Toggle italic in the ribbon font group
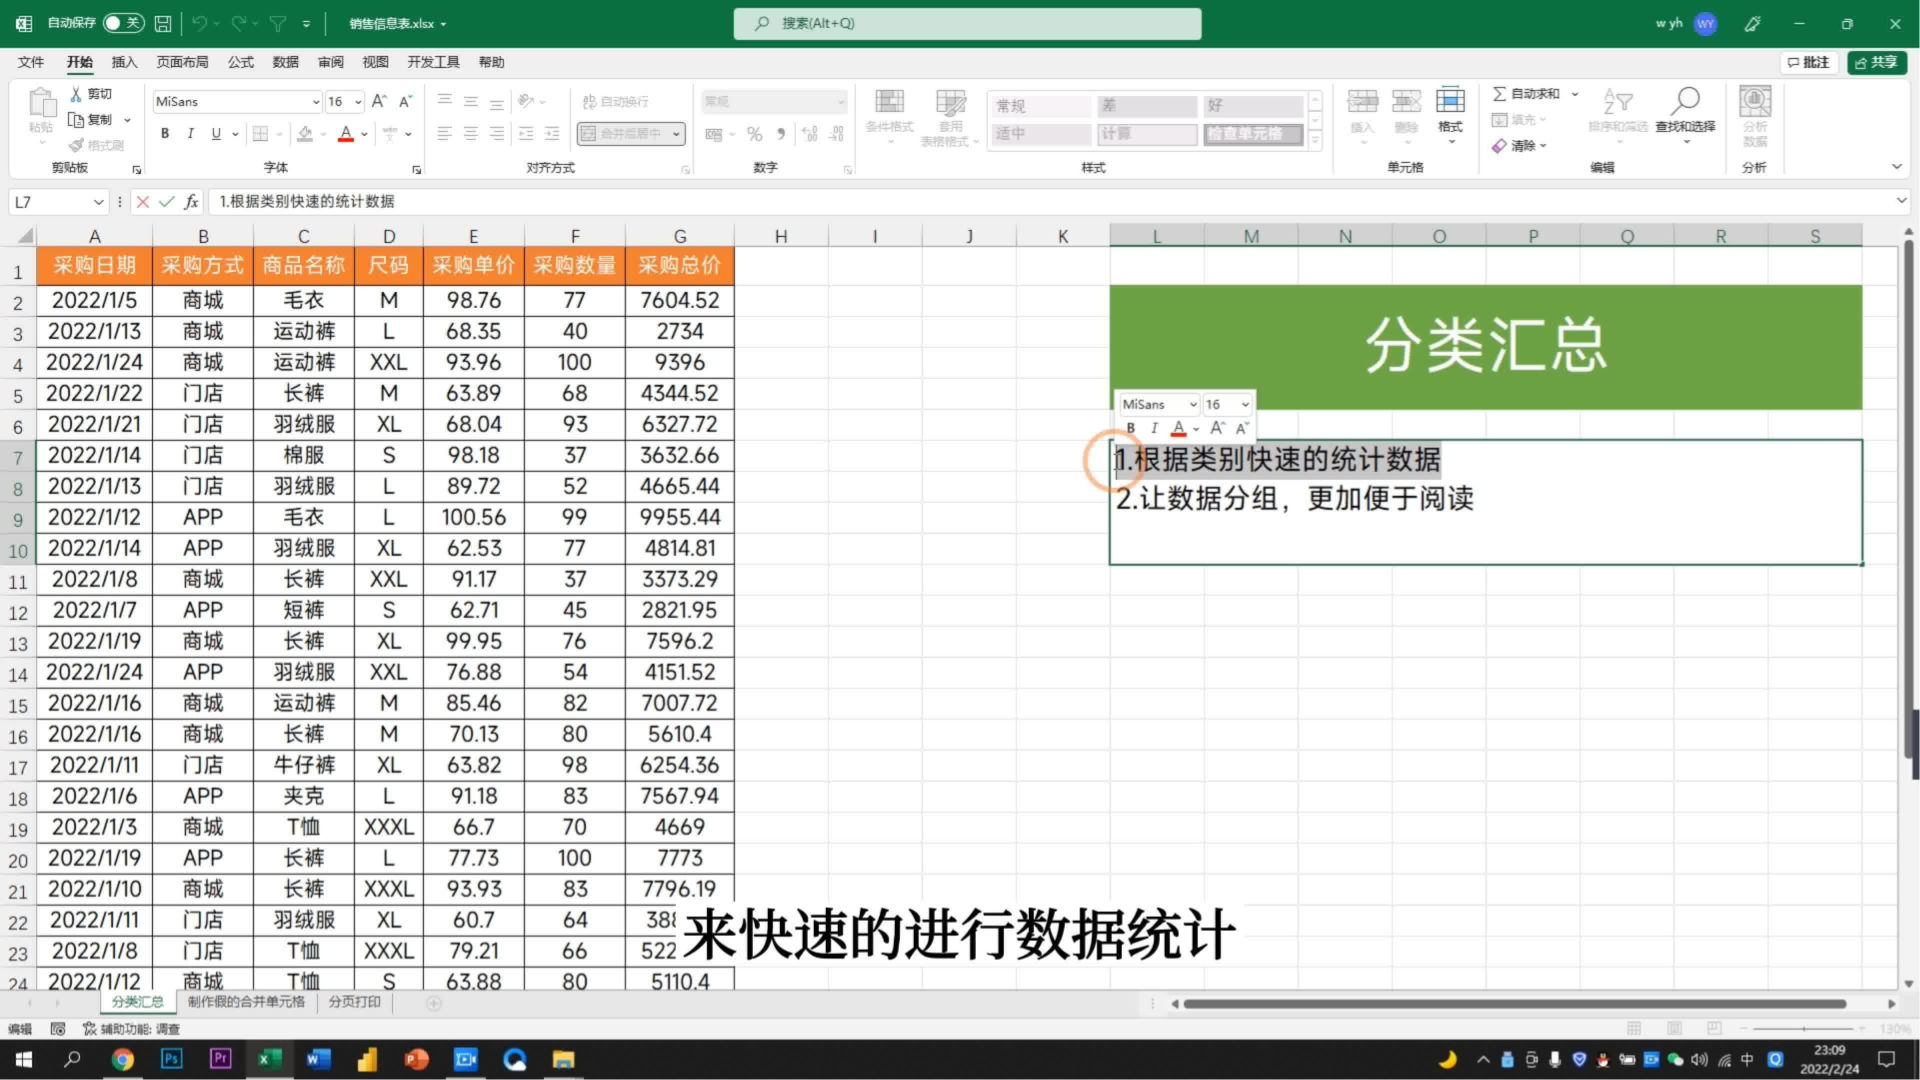The height and width of the screenshot is (1080, 1920). (190, 134)
